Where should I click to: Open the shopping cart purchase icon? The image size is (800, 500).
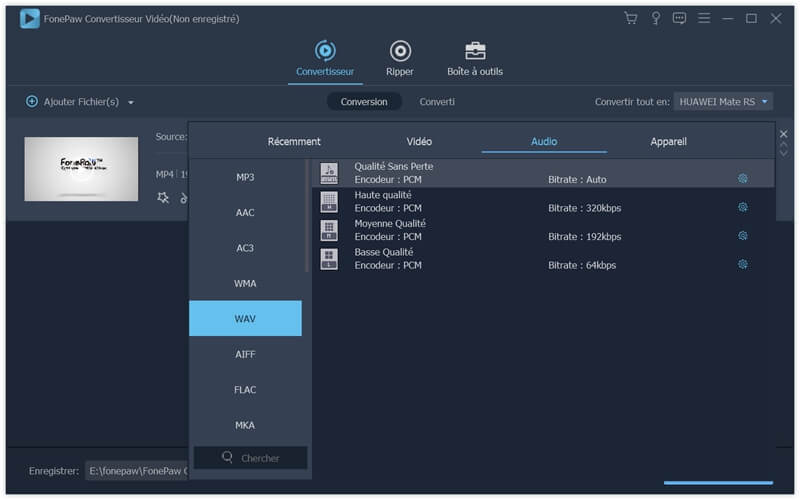[631, 18]
